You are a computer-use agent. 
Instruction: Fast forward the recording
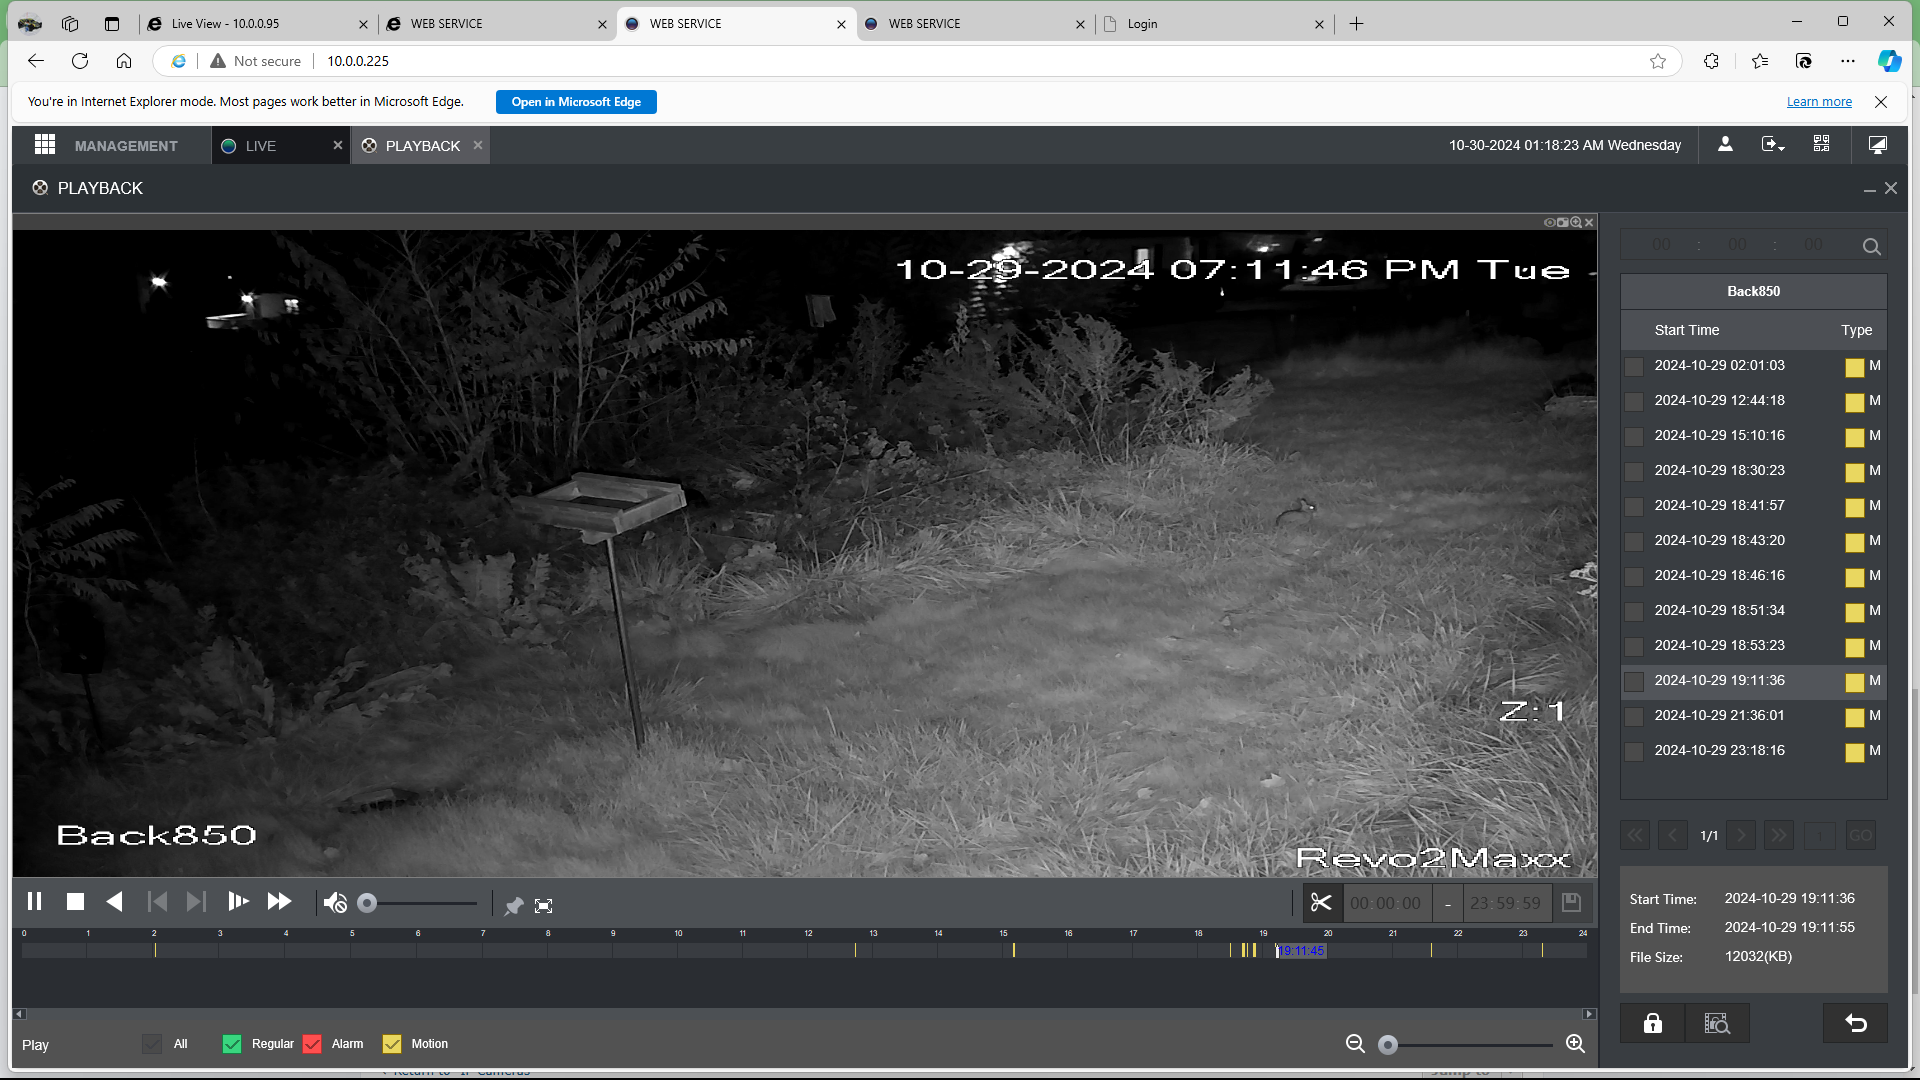pyautogui.click(x=279, y=902)
